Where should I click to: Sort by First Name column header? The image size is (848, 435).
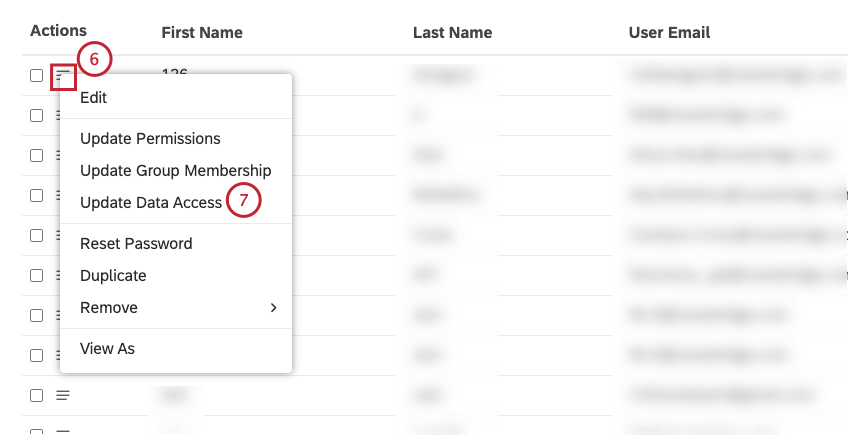tap(202, 32)
